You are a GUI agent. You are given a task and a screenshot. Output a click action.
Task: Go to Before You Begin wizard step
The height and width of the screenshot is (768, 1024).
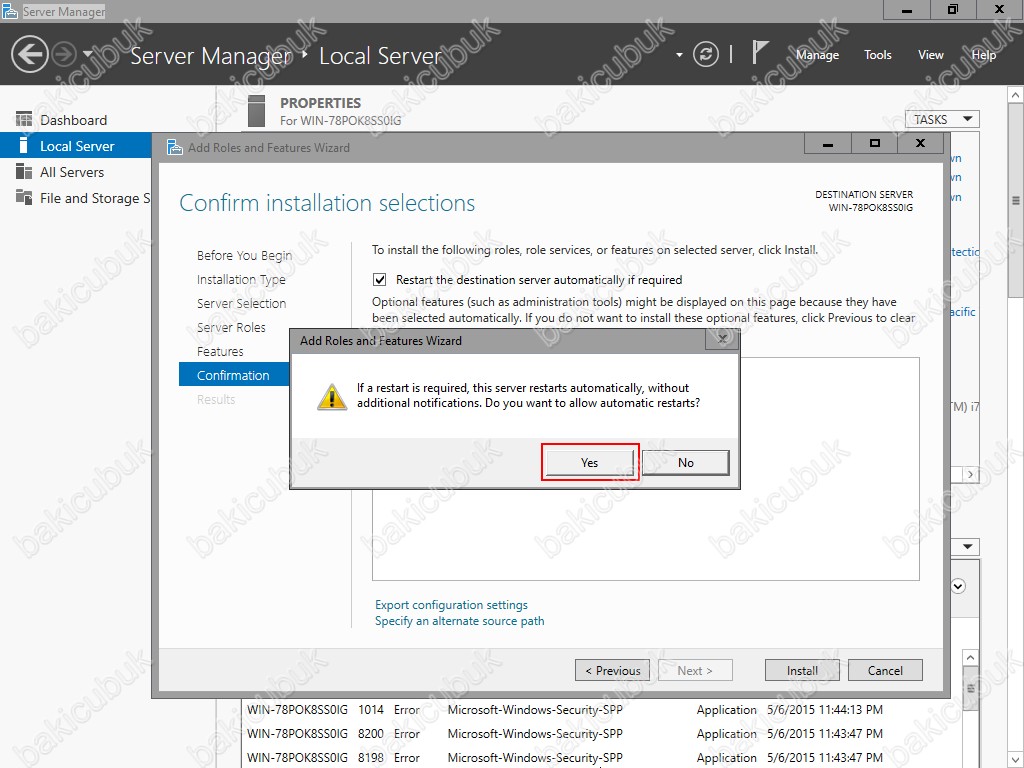point(244,255)
